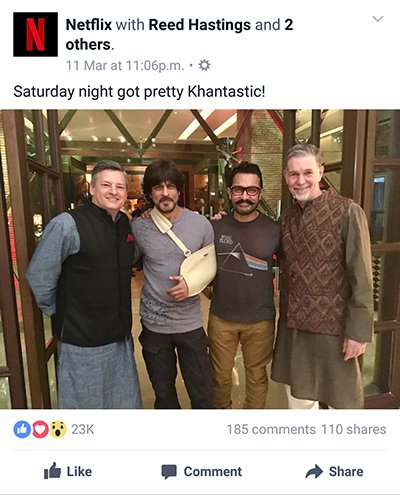Open the 23K reactions count
This screenshot has height=495, width=400.
[83, 429]
